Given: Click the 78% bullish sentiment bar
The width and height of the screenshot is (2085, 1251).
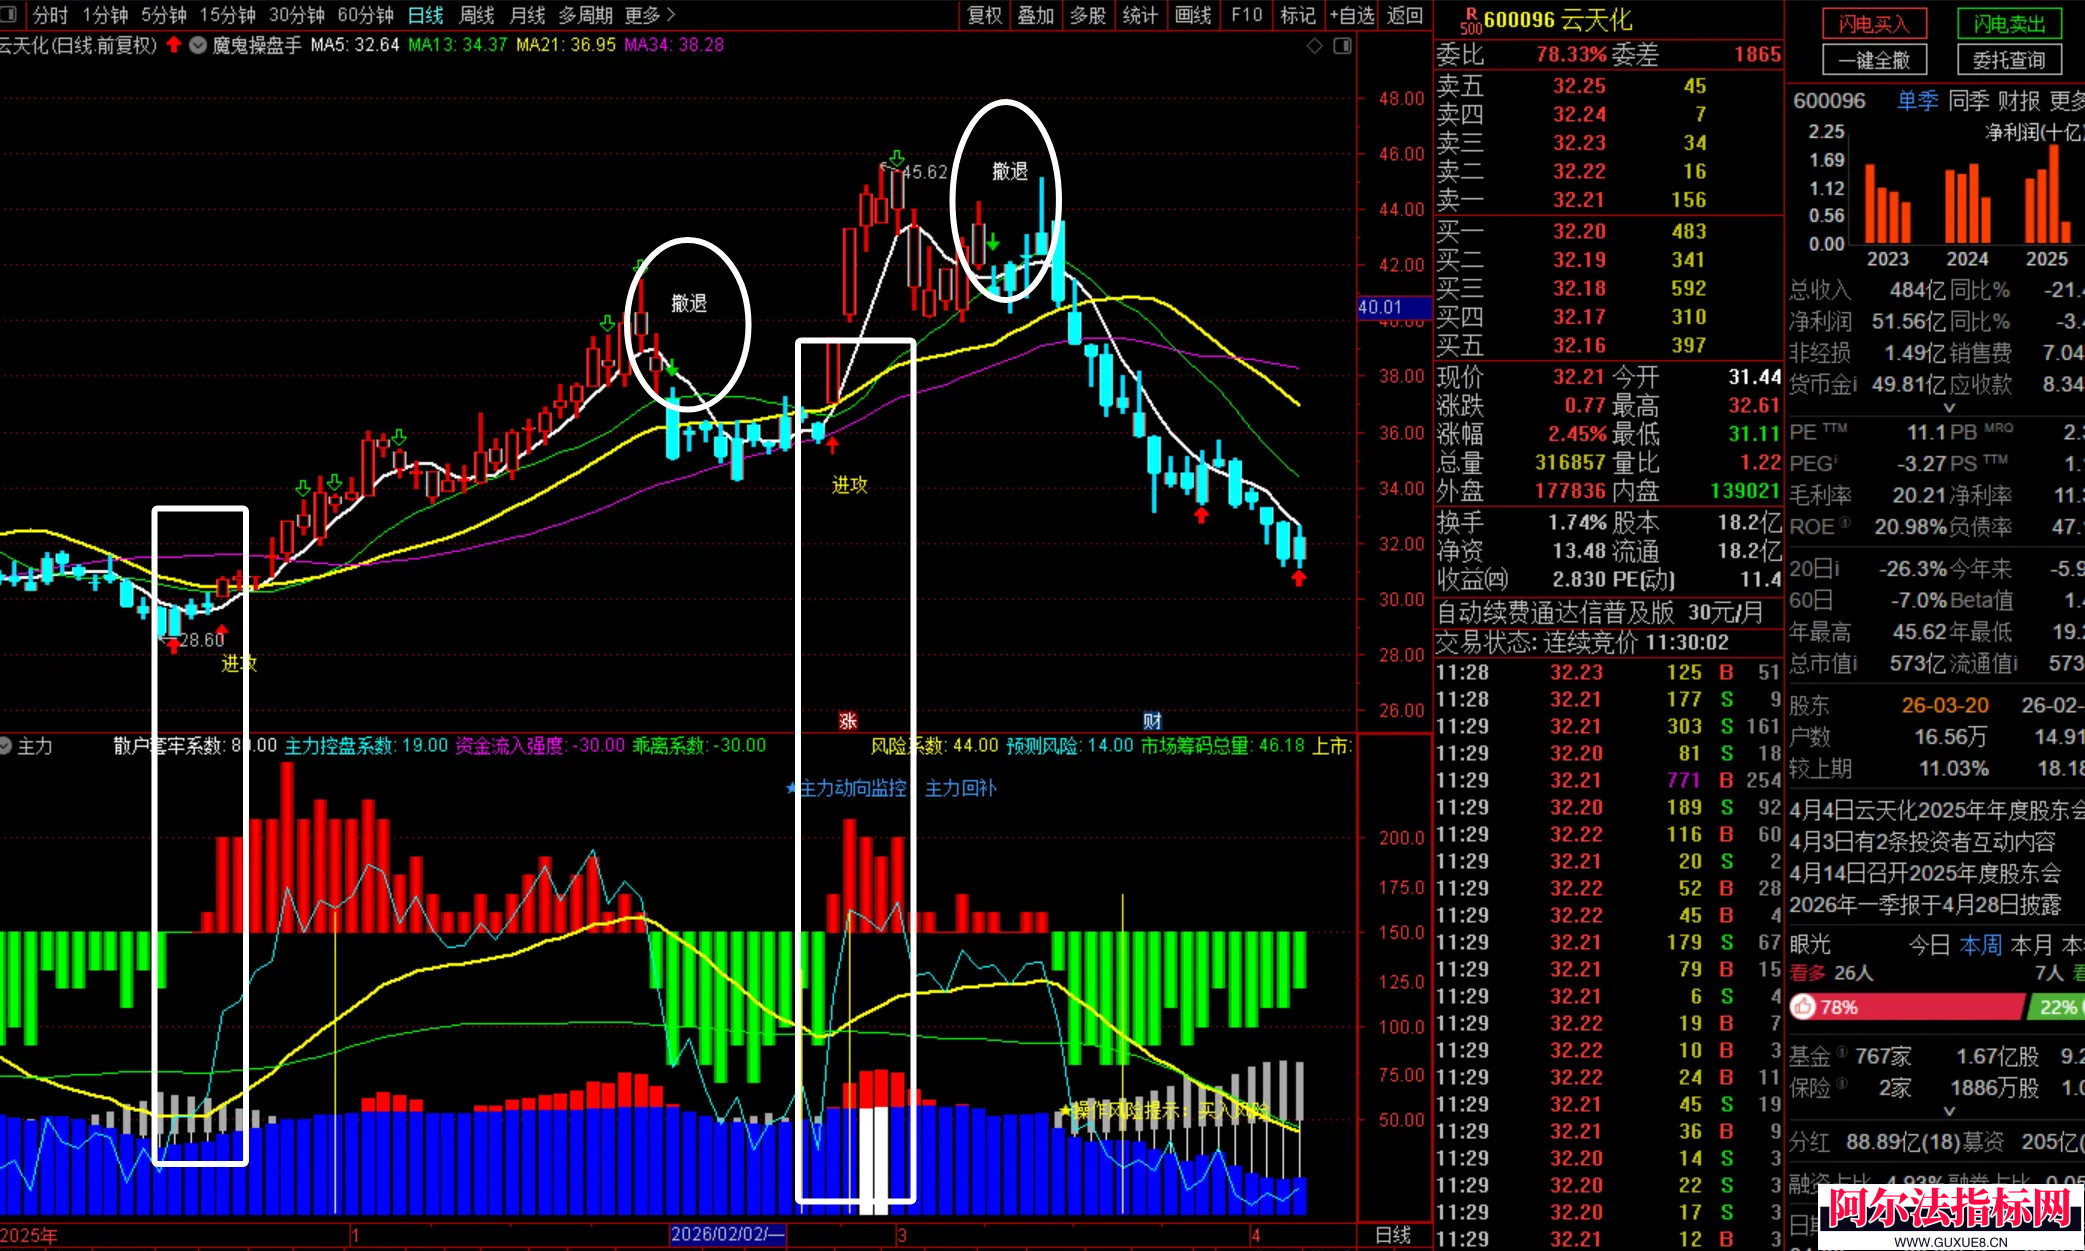Looking at the screenshot, I should coord(1907,1007).
